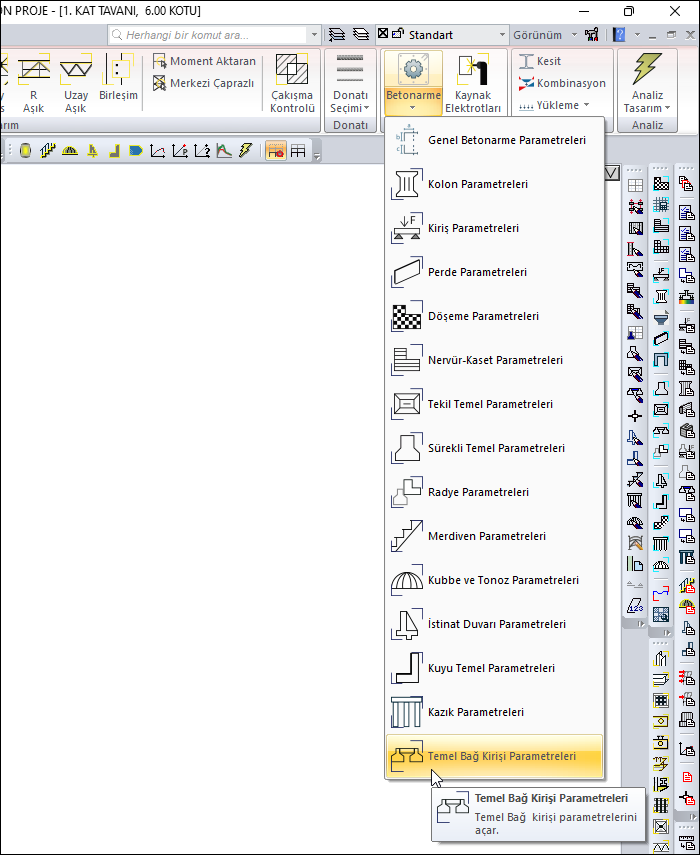The width and height of the screenshot is (700, 855).
Task: Click the Kubbe ve Tonoz dome icon
Action: tap(406, 581)
